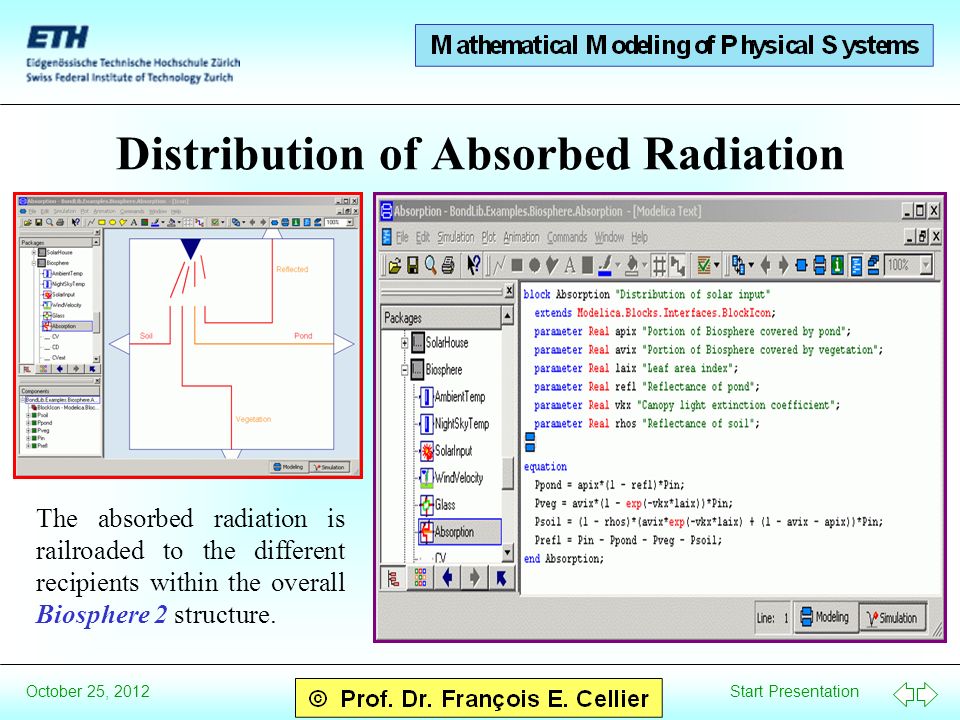This screenshot has height=720, width=960.
Task: Click yellow rectangle tool in small Icon window
Action: (102, 222)
